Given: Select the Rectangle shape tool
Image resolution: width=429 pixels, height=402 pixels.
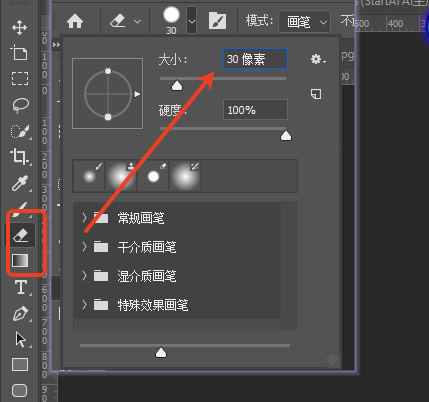Looking at the screenshot, I should [x=20, y=364].
